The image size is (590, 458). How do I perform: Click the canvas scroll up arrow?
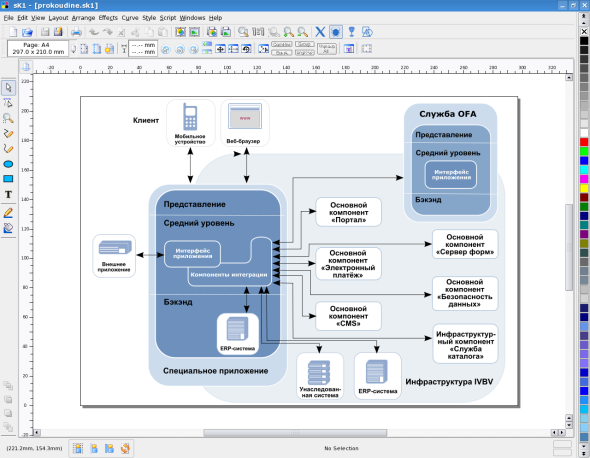(x=569, y=78)
